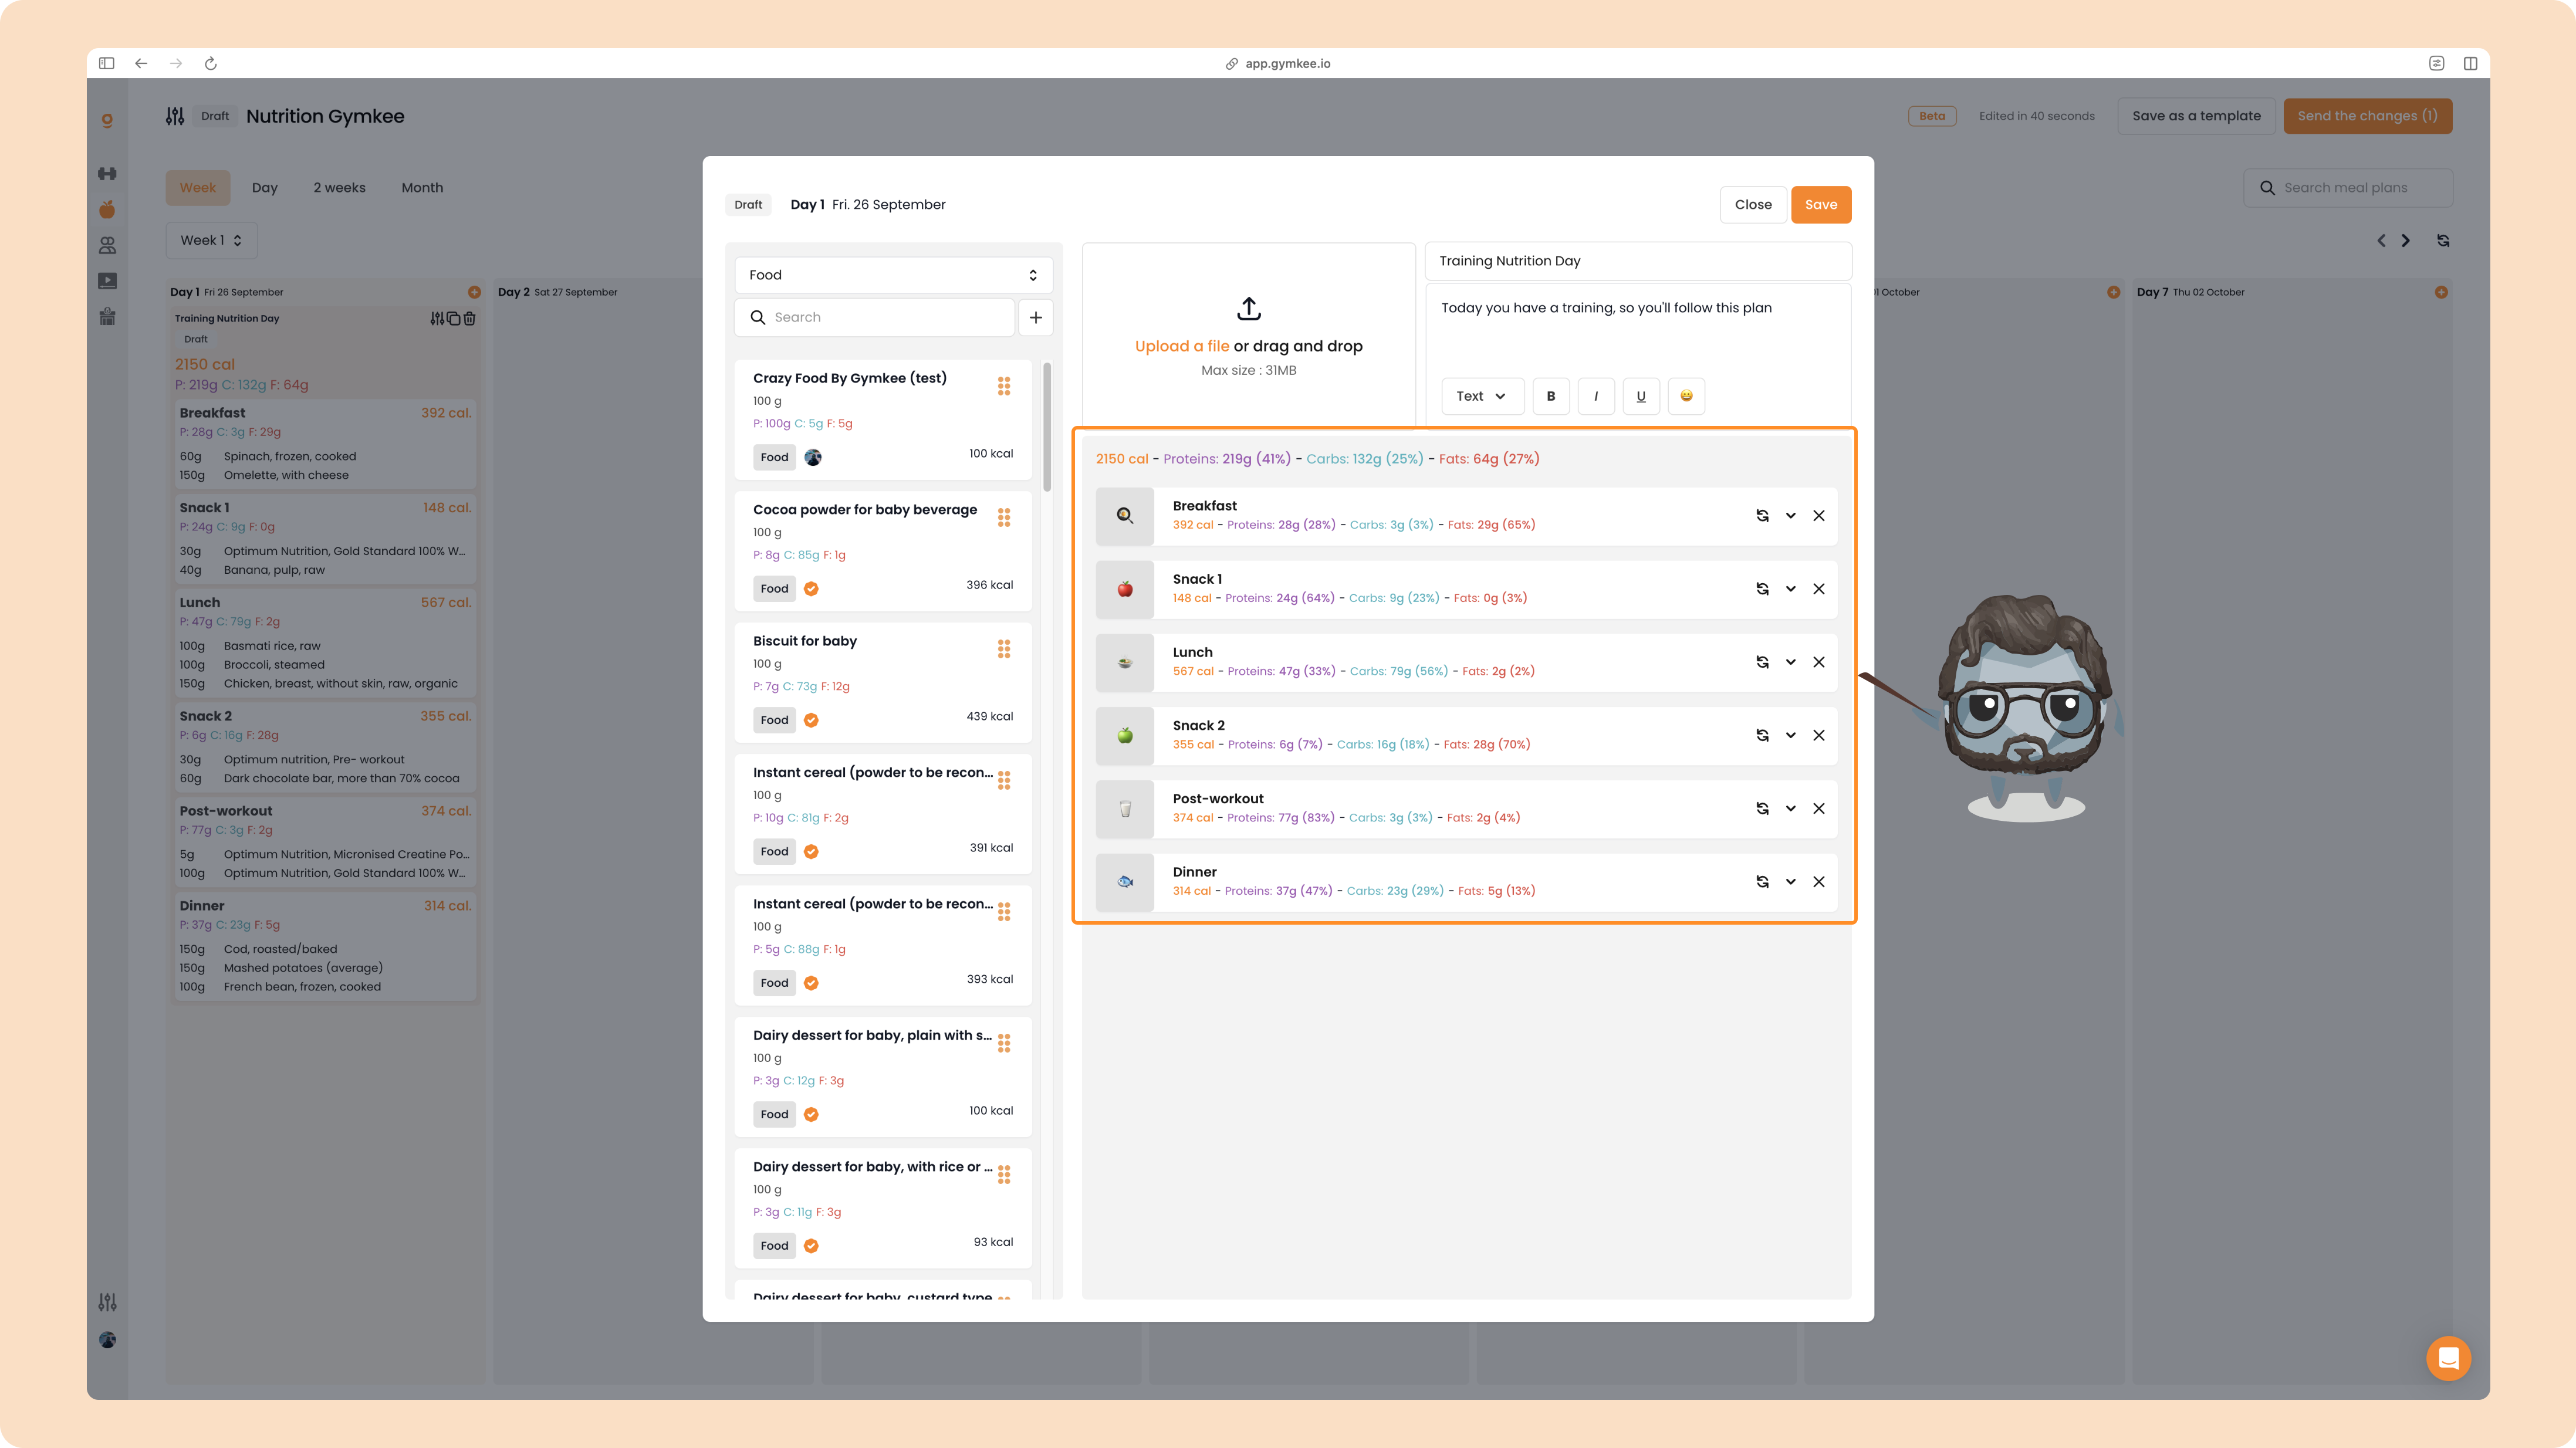Image resolution: width=2576 pixels, height=1448 pixels.
Task: Open the Text style dropdown
Action: tap(1482, 396)
